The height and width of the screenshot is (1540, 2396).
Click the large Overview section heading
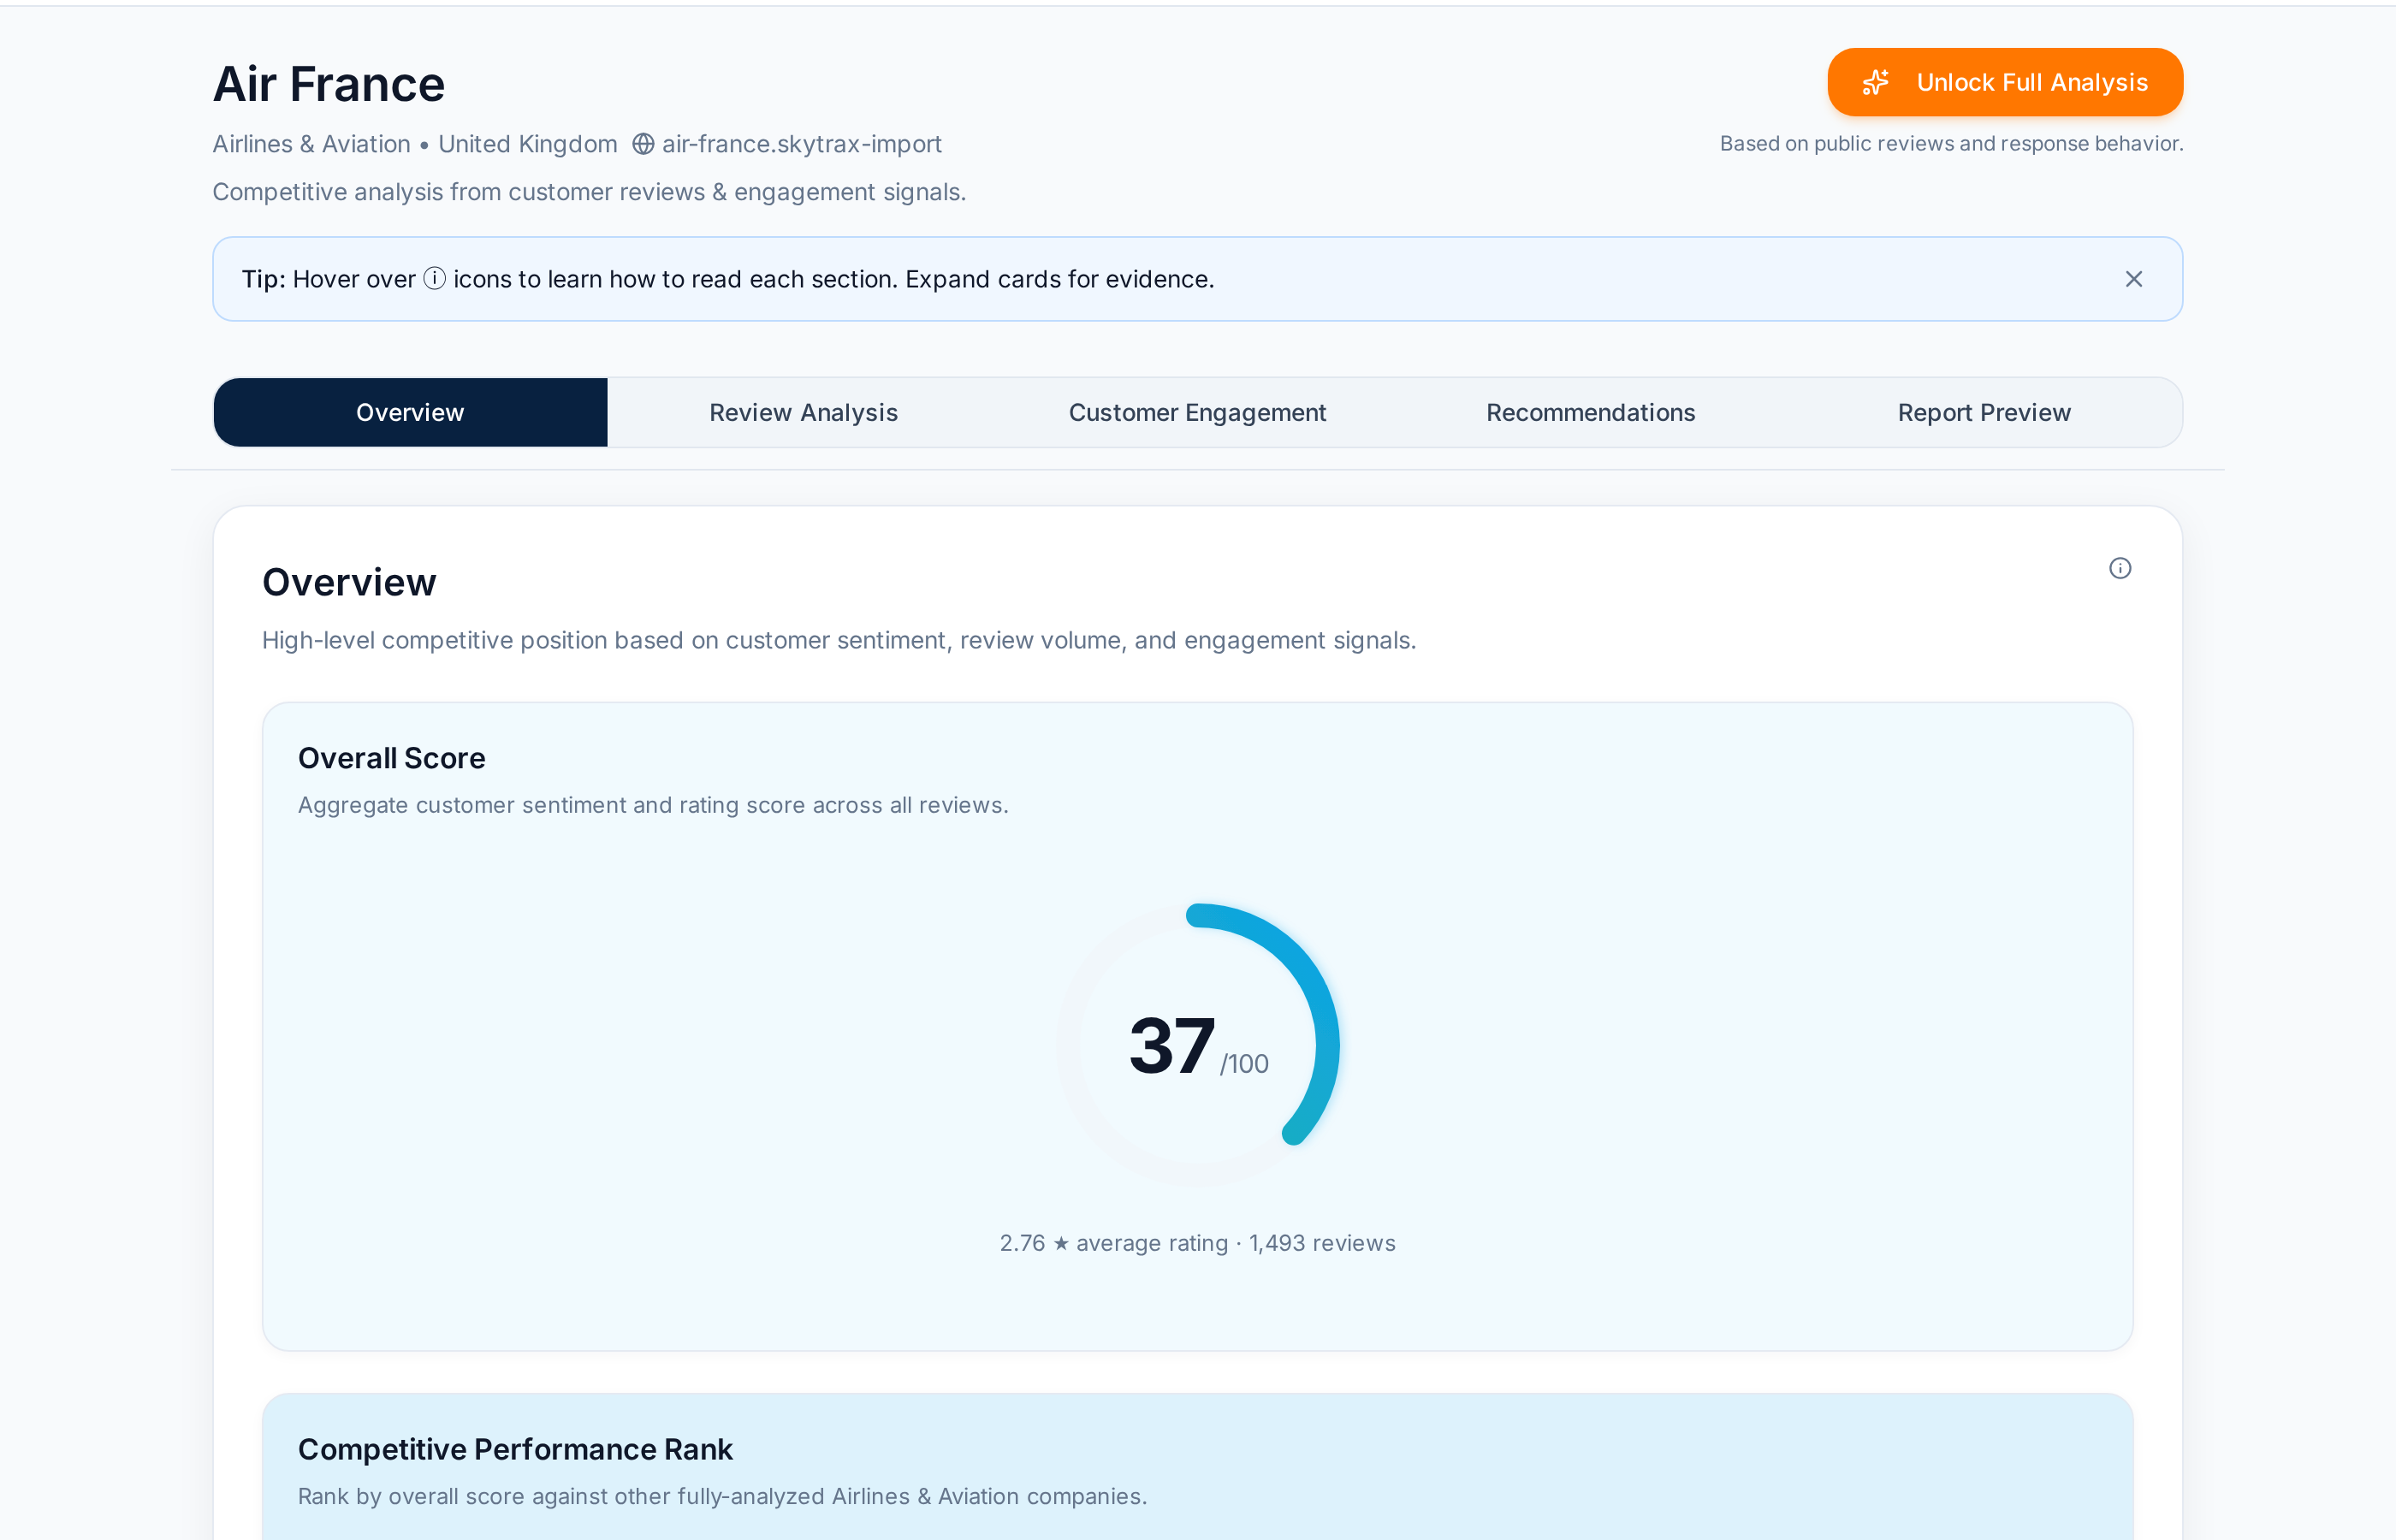(x=349, y=582)
